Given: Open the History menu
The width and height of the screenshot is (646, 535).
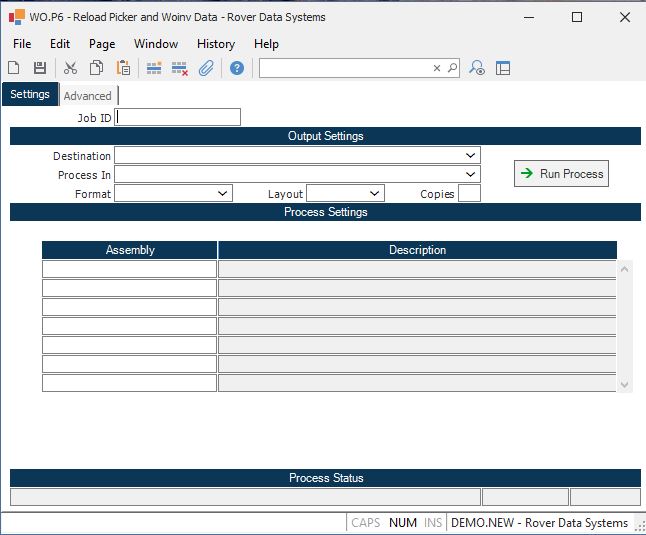Looking at the screenshot, I should 215,44.
